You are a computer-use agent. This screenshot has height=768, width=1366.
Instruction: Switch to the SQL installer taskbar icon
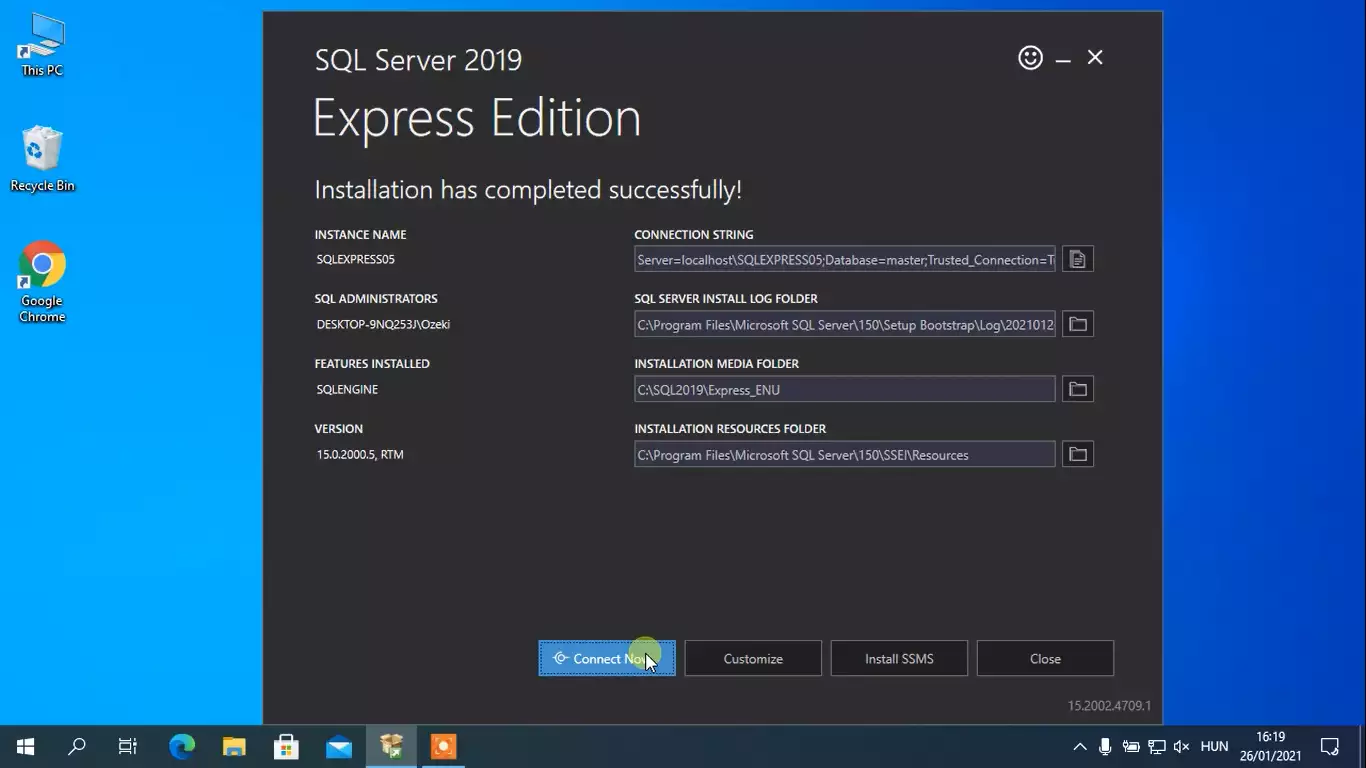391,746
